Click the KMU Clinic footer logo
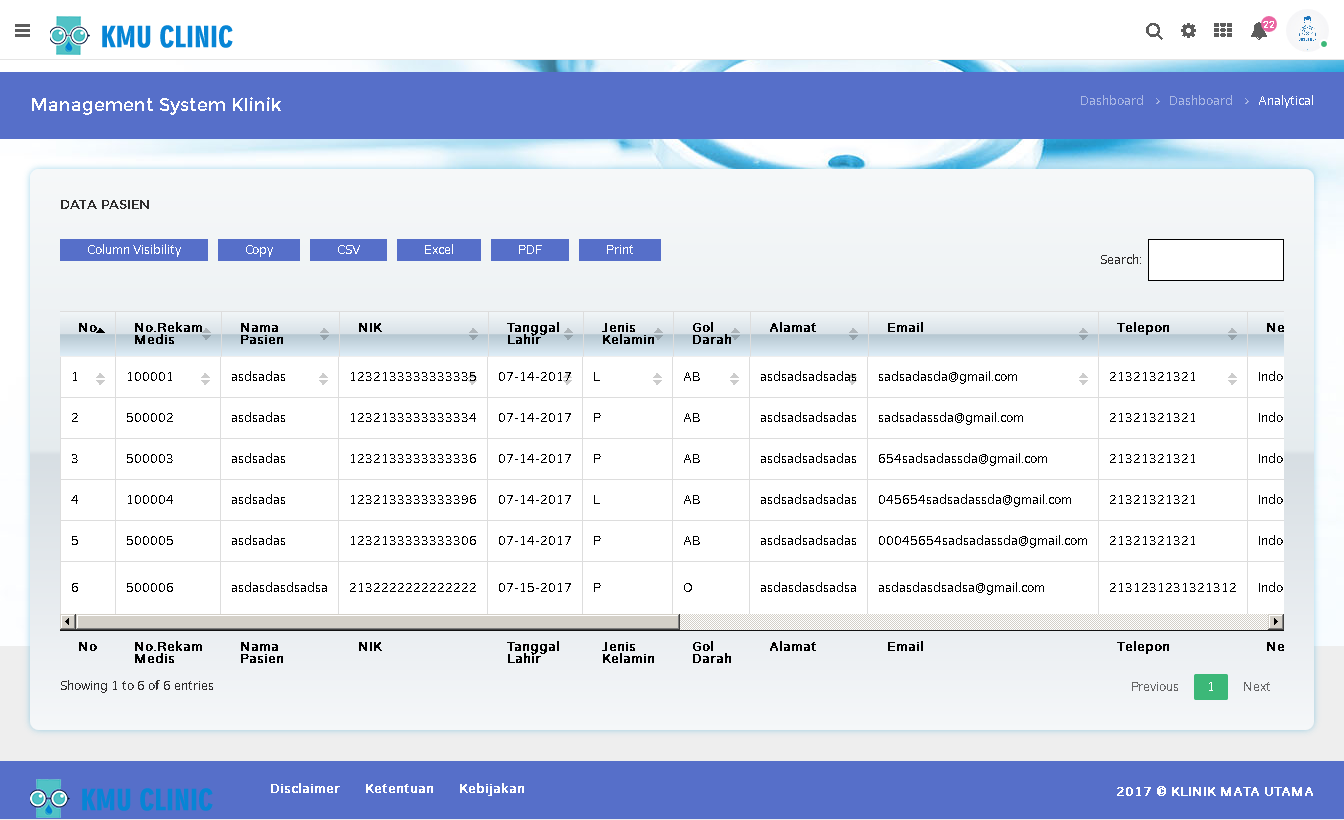The width and height of the screenshot is (1344, 820). [121, 798]
